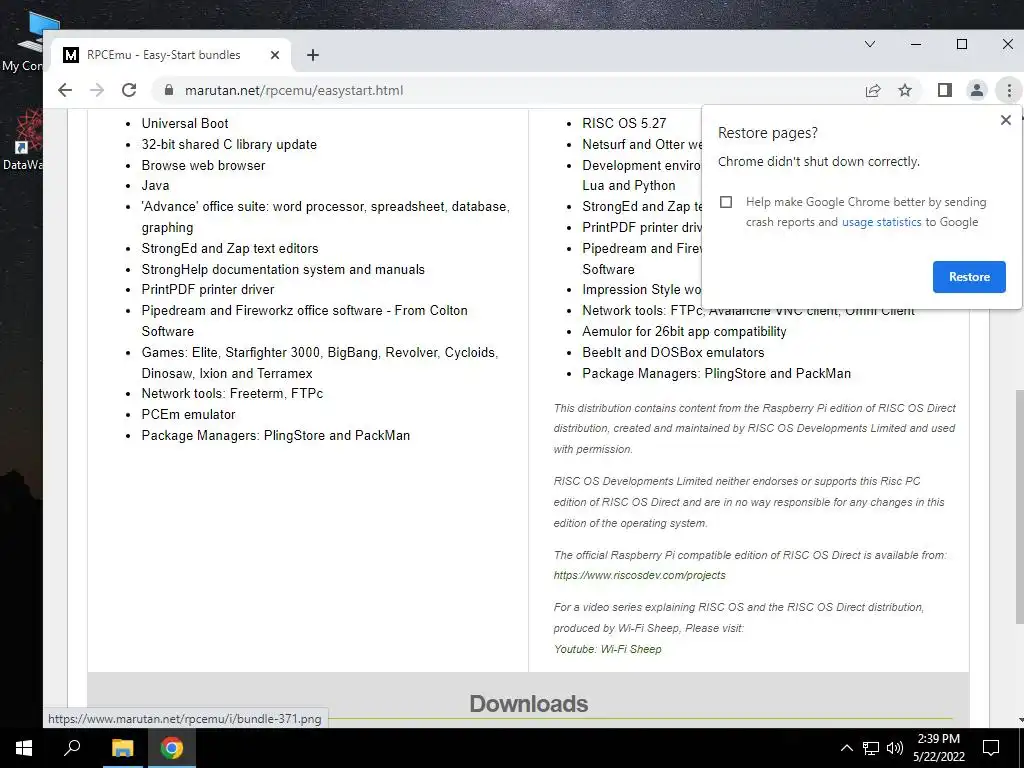The width and height of the screenshot is (1024, 768).
Task: Click 'PCEm emulator' list item
Action: [188, 414]
